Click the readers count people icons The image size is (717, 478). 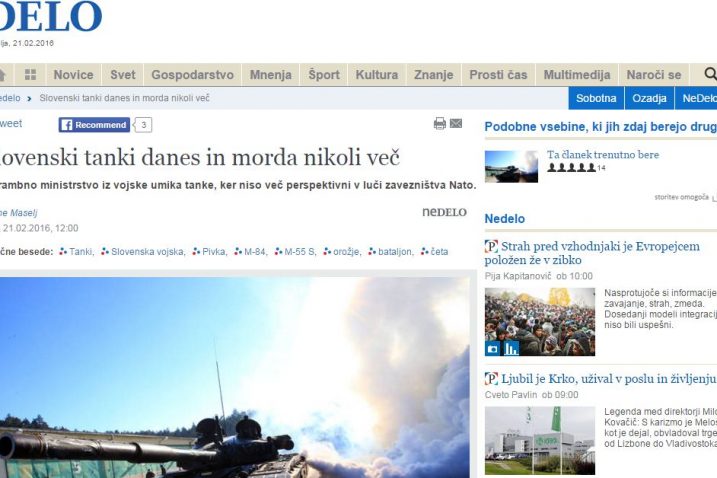[572, 167]
